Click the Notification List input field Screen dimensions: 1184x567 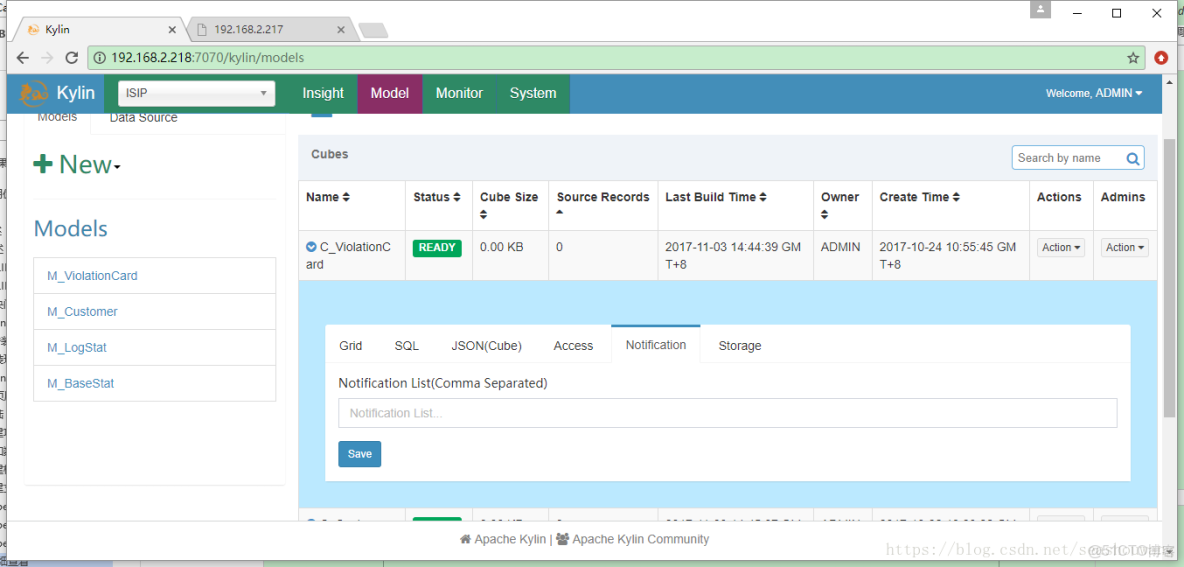[727, 414]
